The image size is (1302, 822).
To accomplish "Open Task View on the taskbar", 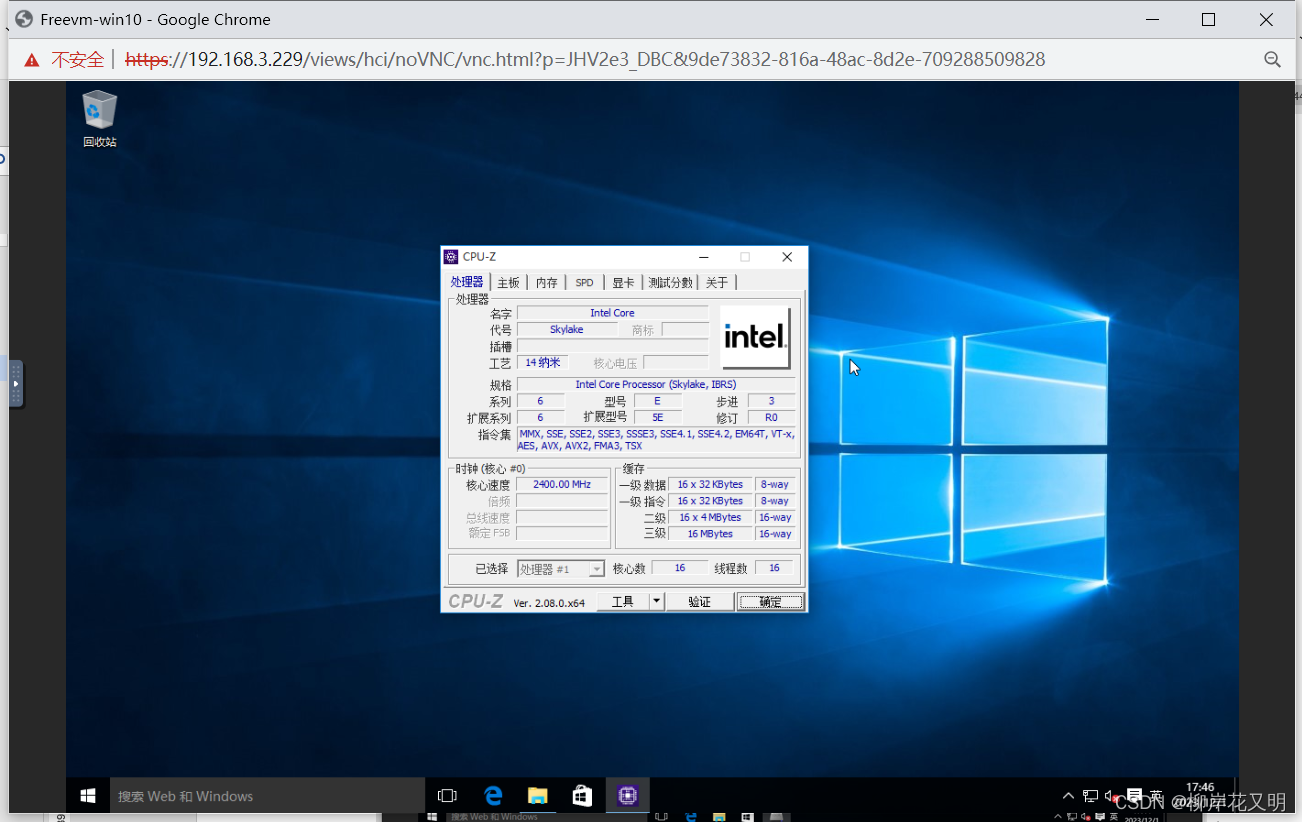I will tap(447, 796).
